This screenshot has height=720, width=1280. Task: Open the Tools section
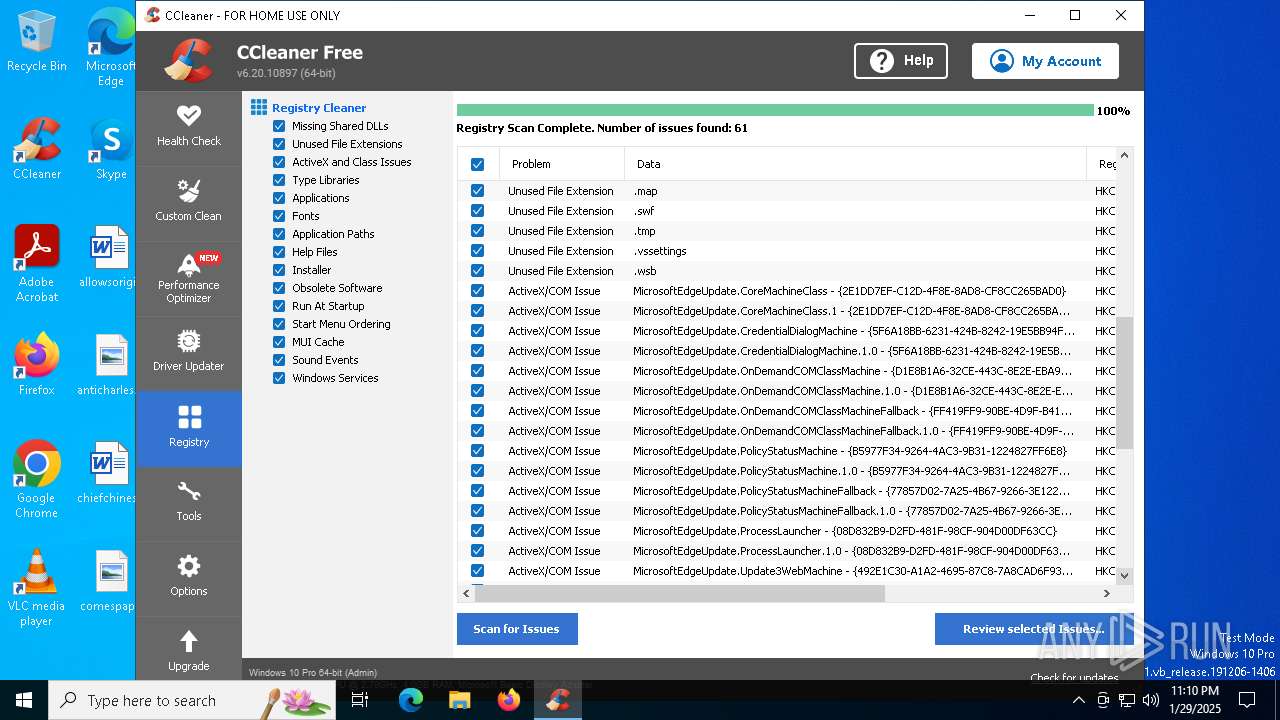(188, 502)
